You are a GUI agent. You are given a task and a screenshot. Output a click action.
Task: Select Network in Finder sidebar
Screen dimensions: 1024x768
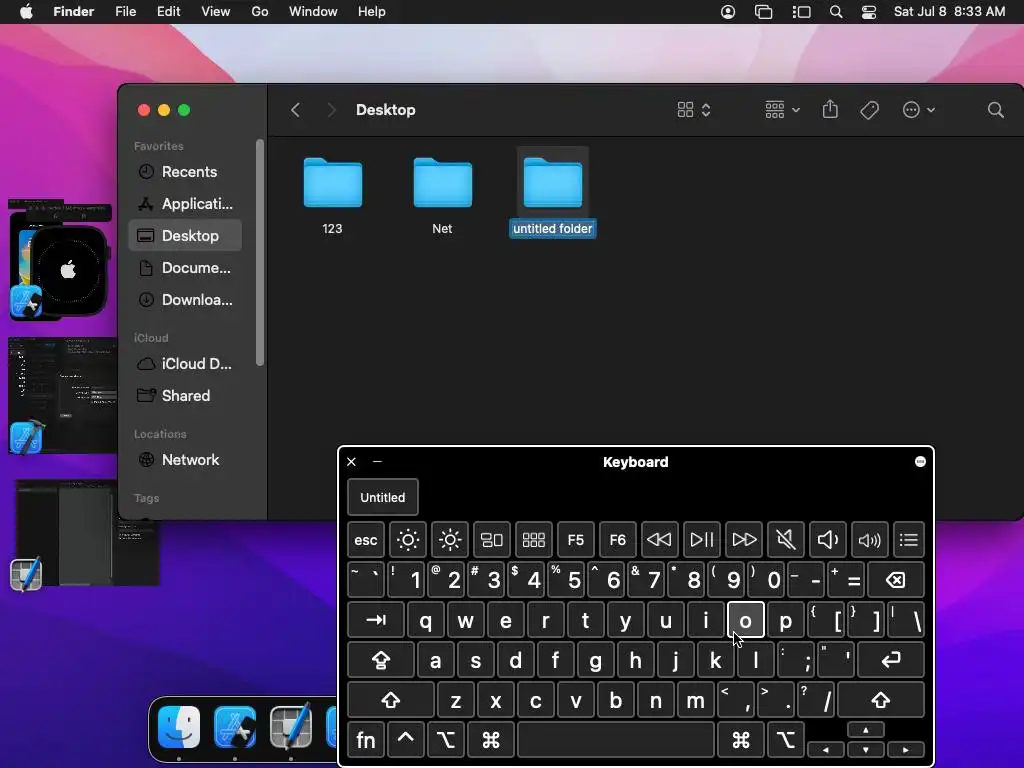(185, 460)
